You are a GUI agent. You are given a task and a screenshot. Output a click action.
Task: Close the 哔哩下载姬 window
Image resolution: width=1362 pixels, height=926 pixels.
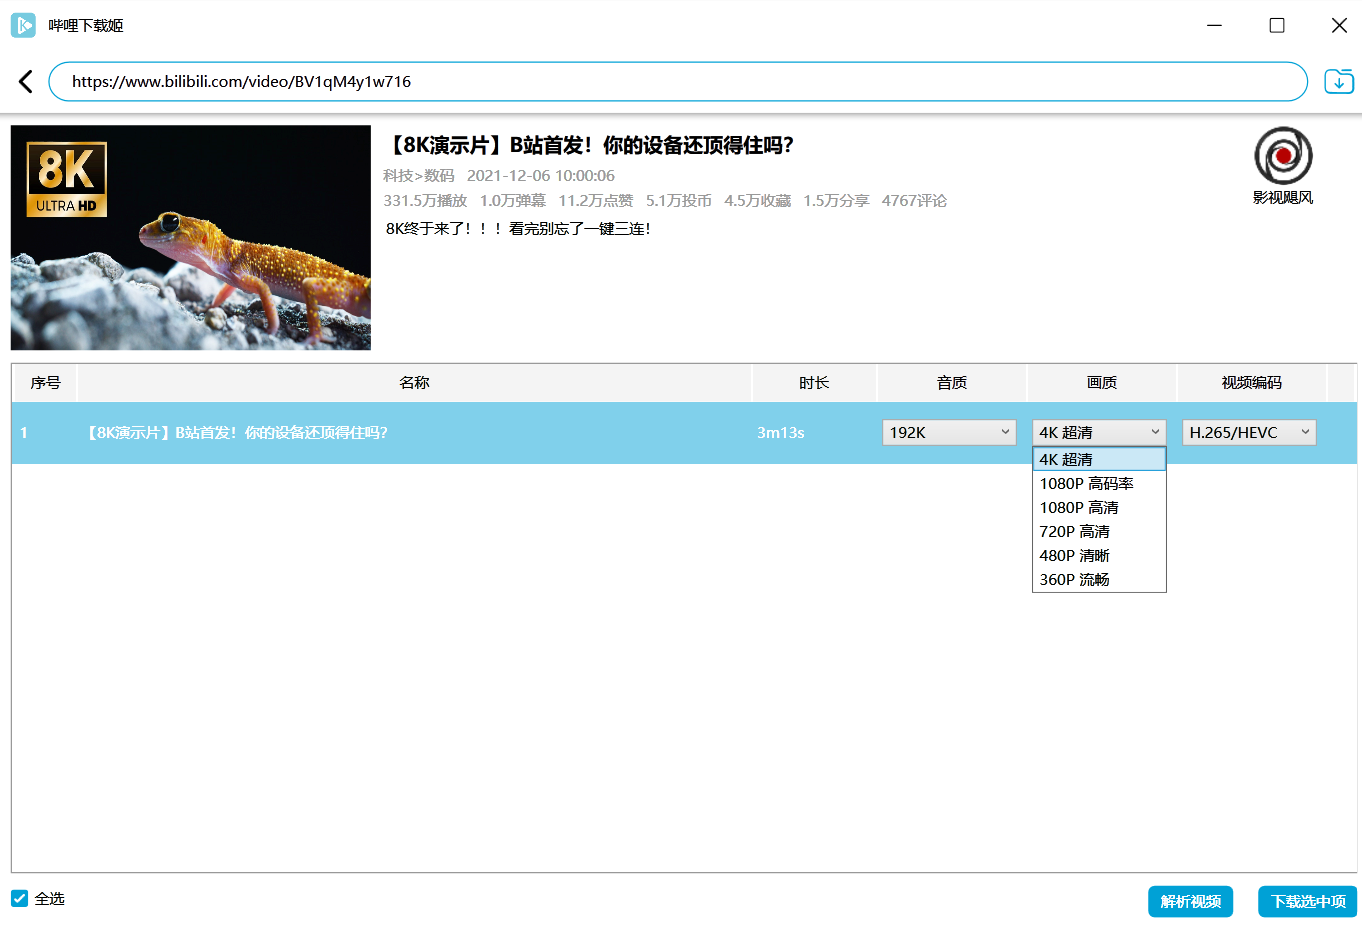pos(1339,25)
